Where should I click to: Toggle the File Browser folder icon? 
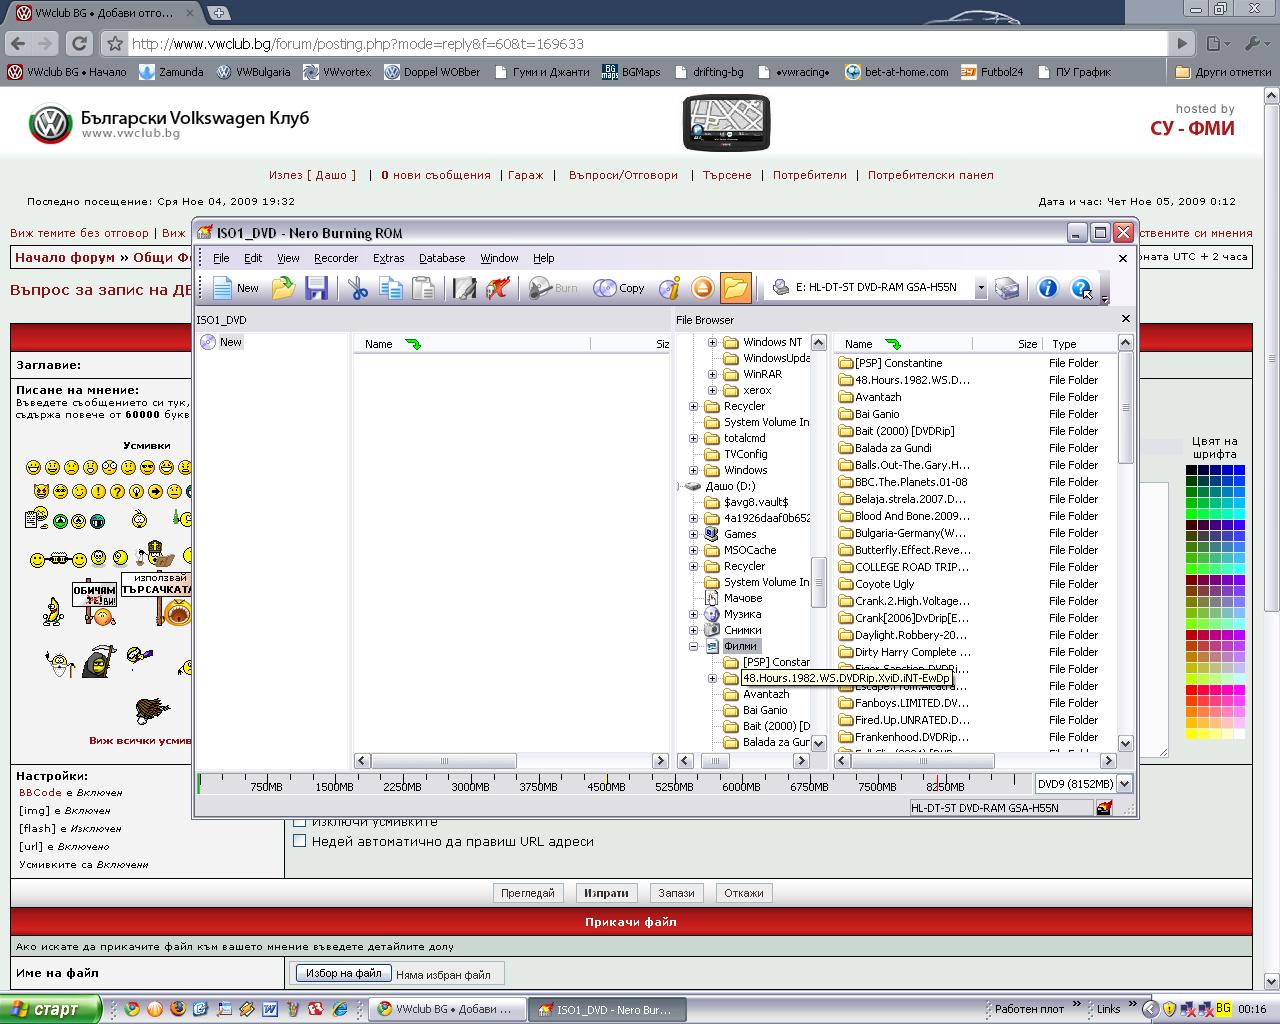point(735,288)
